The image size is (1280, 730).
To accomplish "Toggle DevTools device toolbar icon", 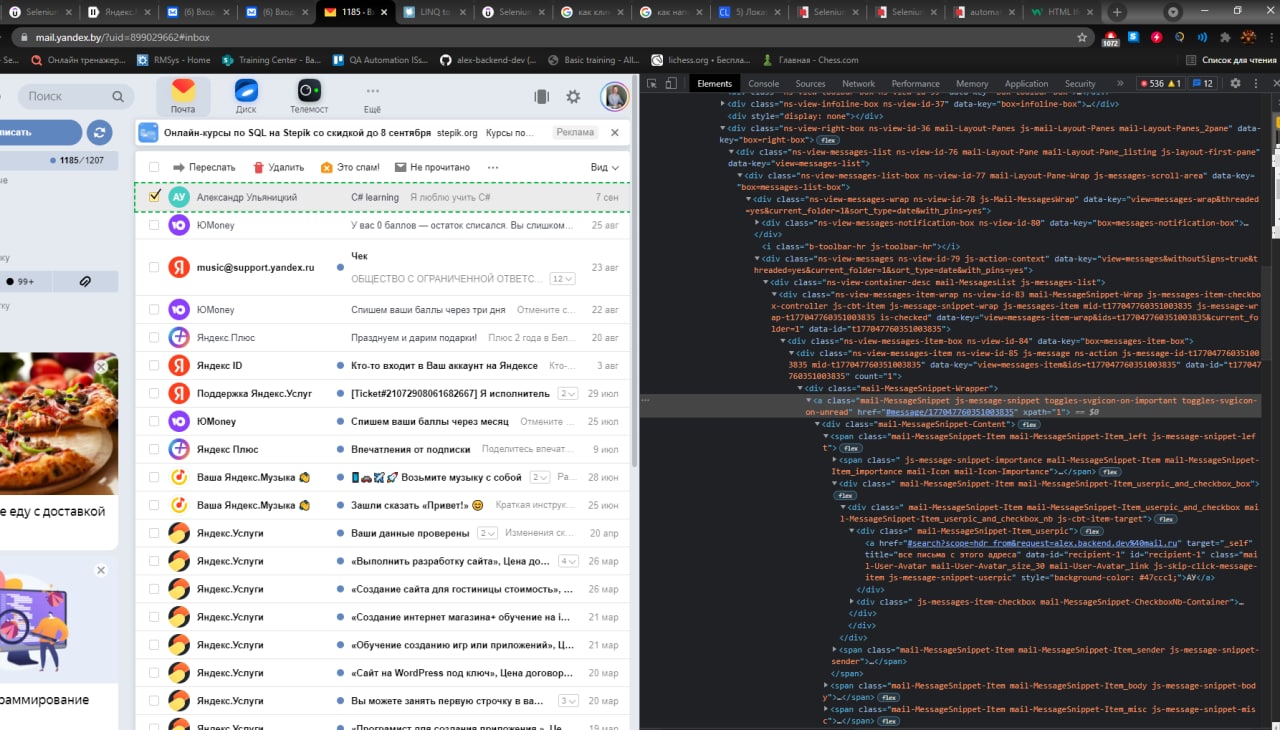I will pos(672,84).
